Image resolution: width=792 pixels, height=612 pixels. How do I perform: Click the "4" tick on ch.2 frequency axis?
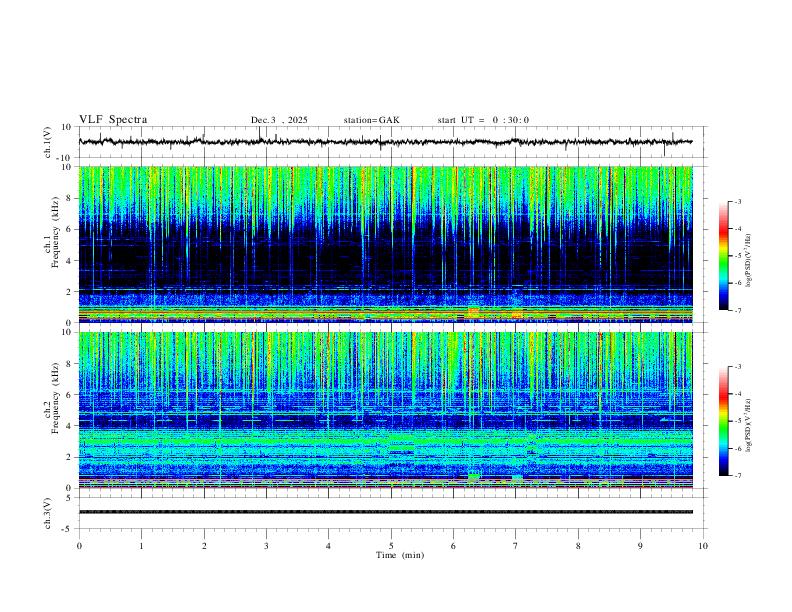pyautogui.click(x=70, y=426)
